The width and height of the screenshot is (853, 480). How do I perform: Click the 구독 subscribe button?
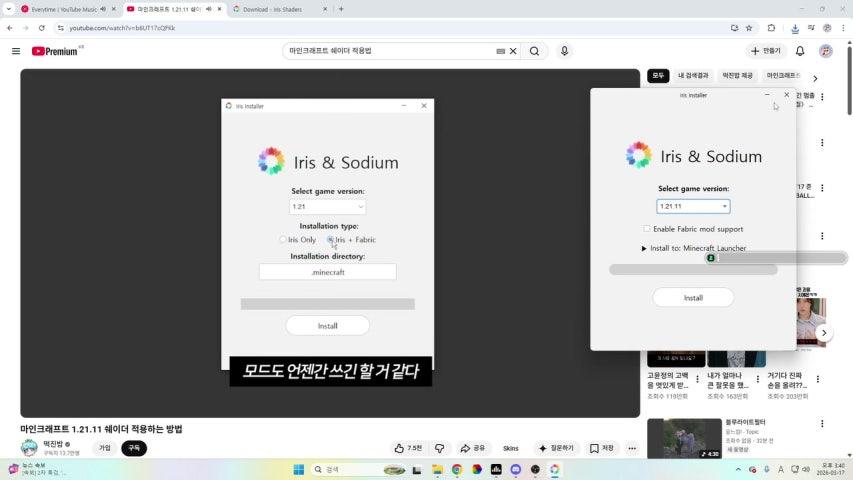coord(134,448)
